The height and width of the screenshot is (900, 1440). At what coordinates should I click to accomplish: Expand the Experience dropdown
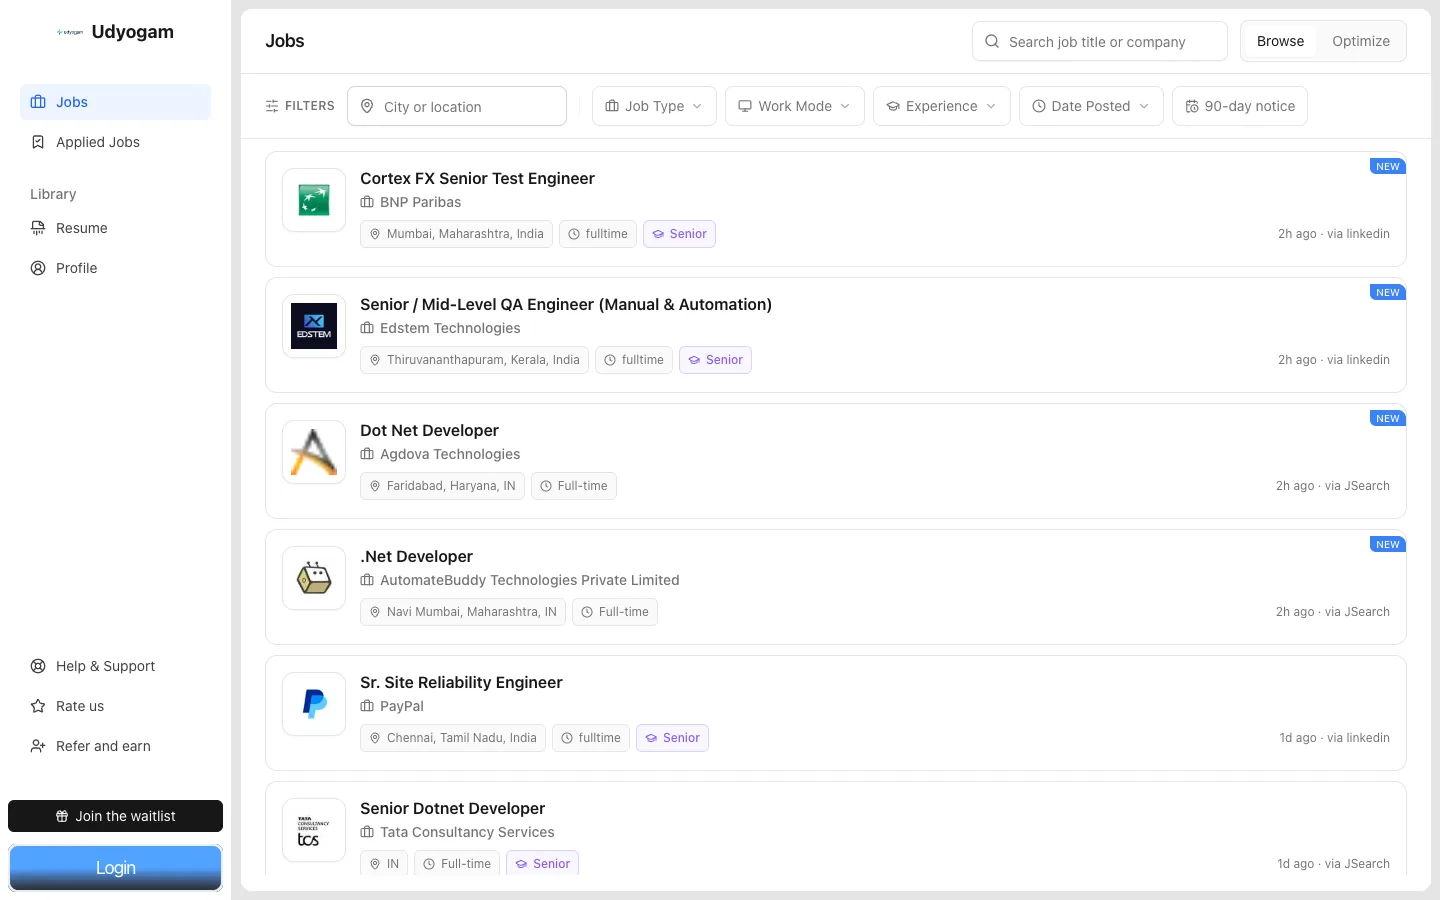[x=942, y=106]
